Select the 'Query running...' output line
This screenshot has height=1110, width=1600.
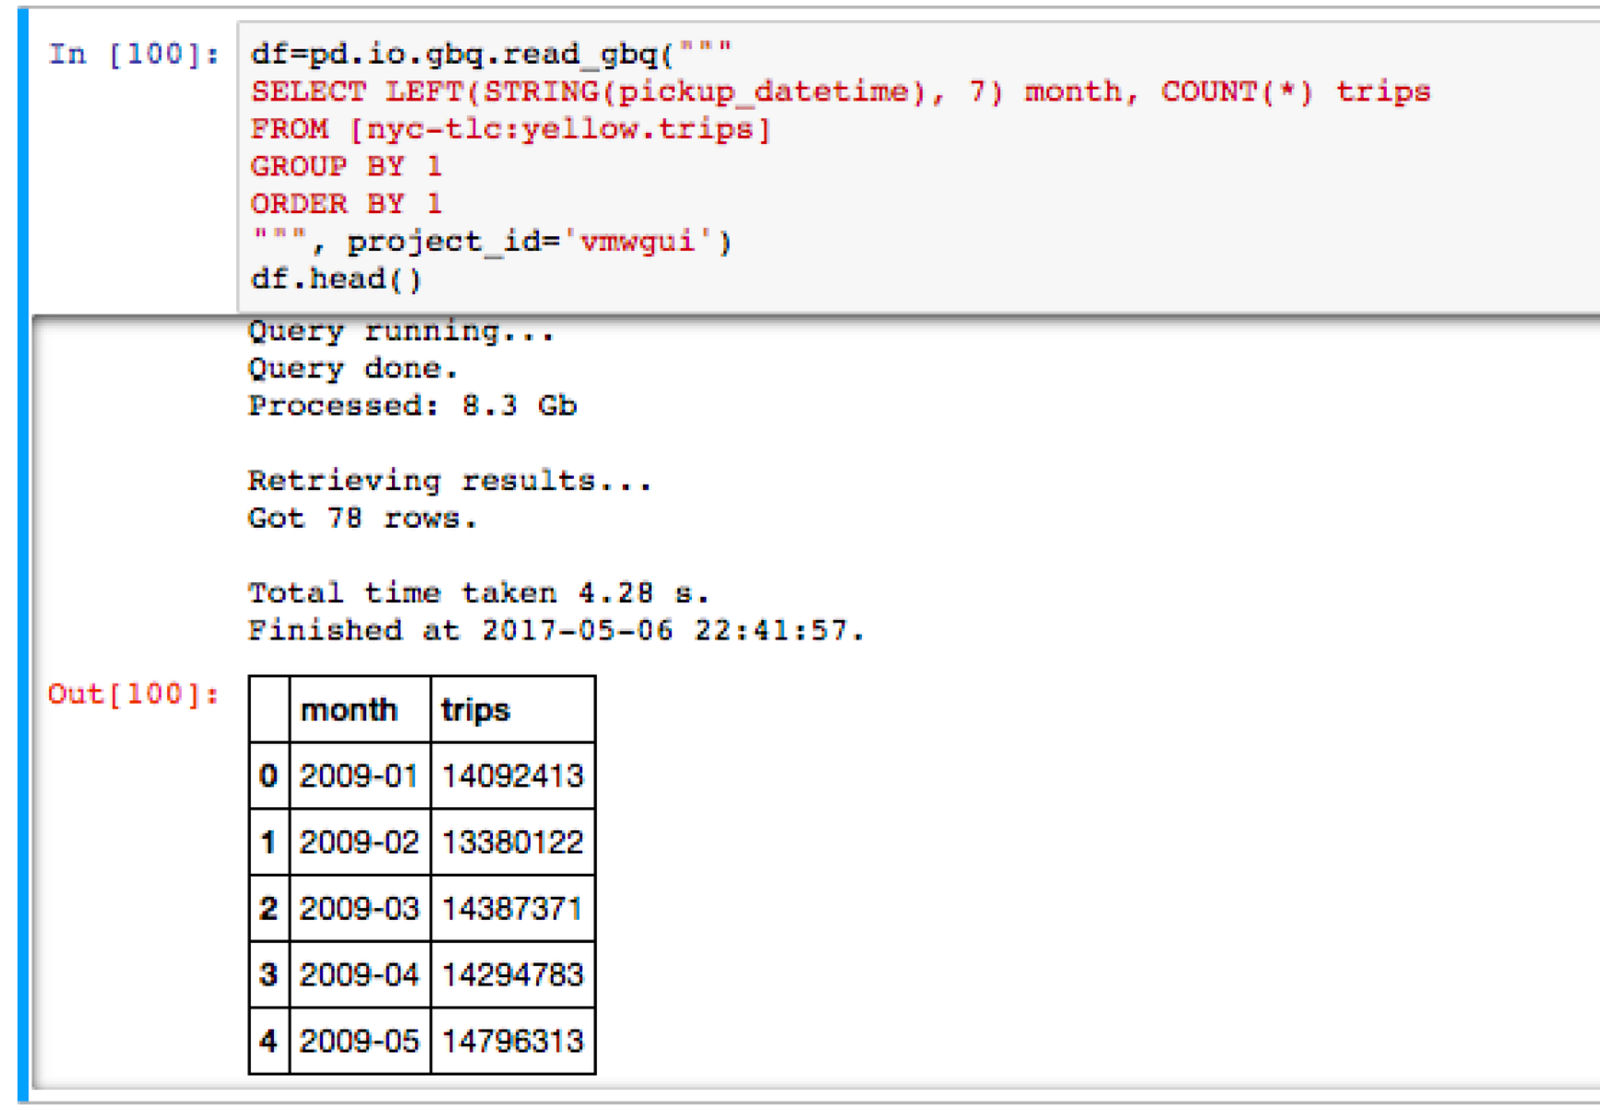pyautogui.click(x=401, y=331)
